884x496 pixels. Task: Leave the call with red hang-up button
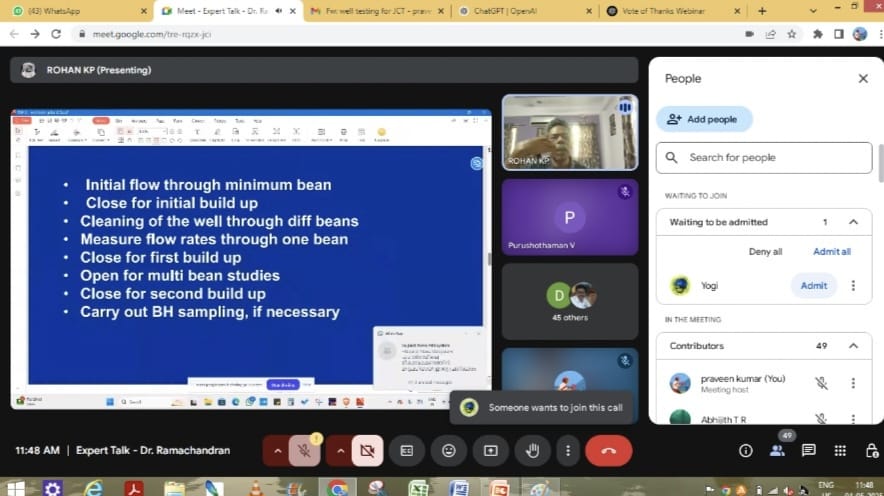pyautogui.click(x=608, y=451)
